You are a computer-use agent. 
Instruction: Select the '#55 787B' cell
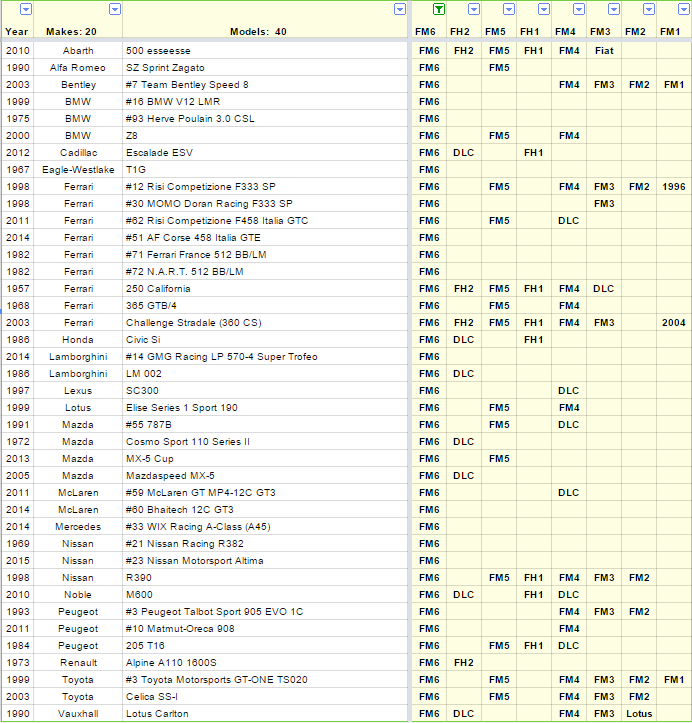pos(265,425)
